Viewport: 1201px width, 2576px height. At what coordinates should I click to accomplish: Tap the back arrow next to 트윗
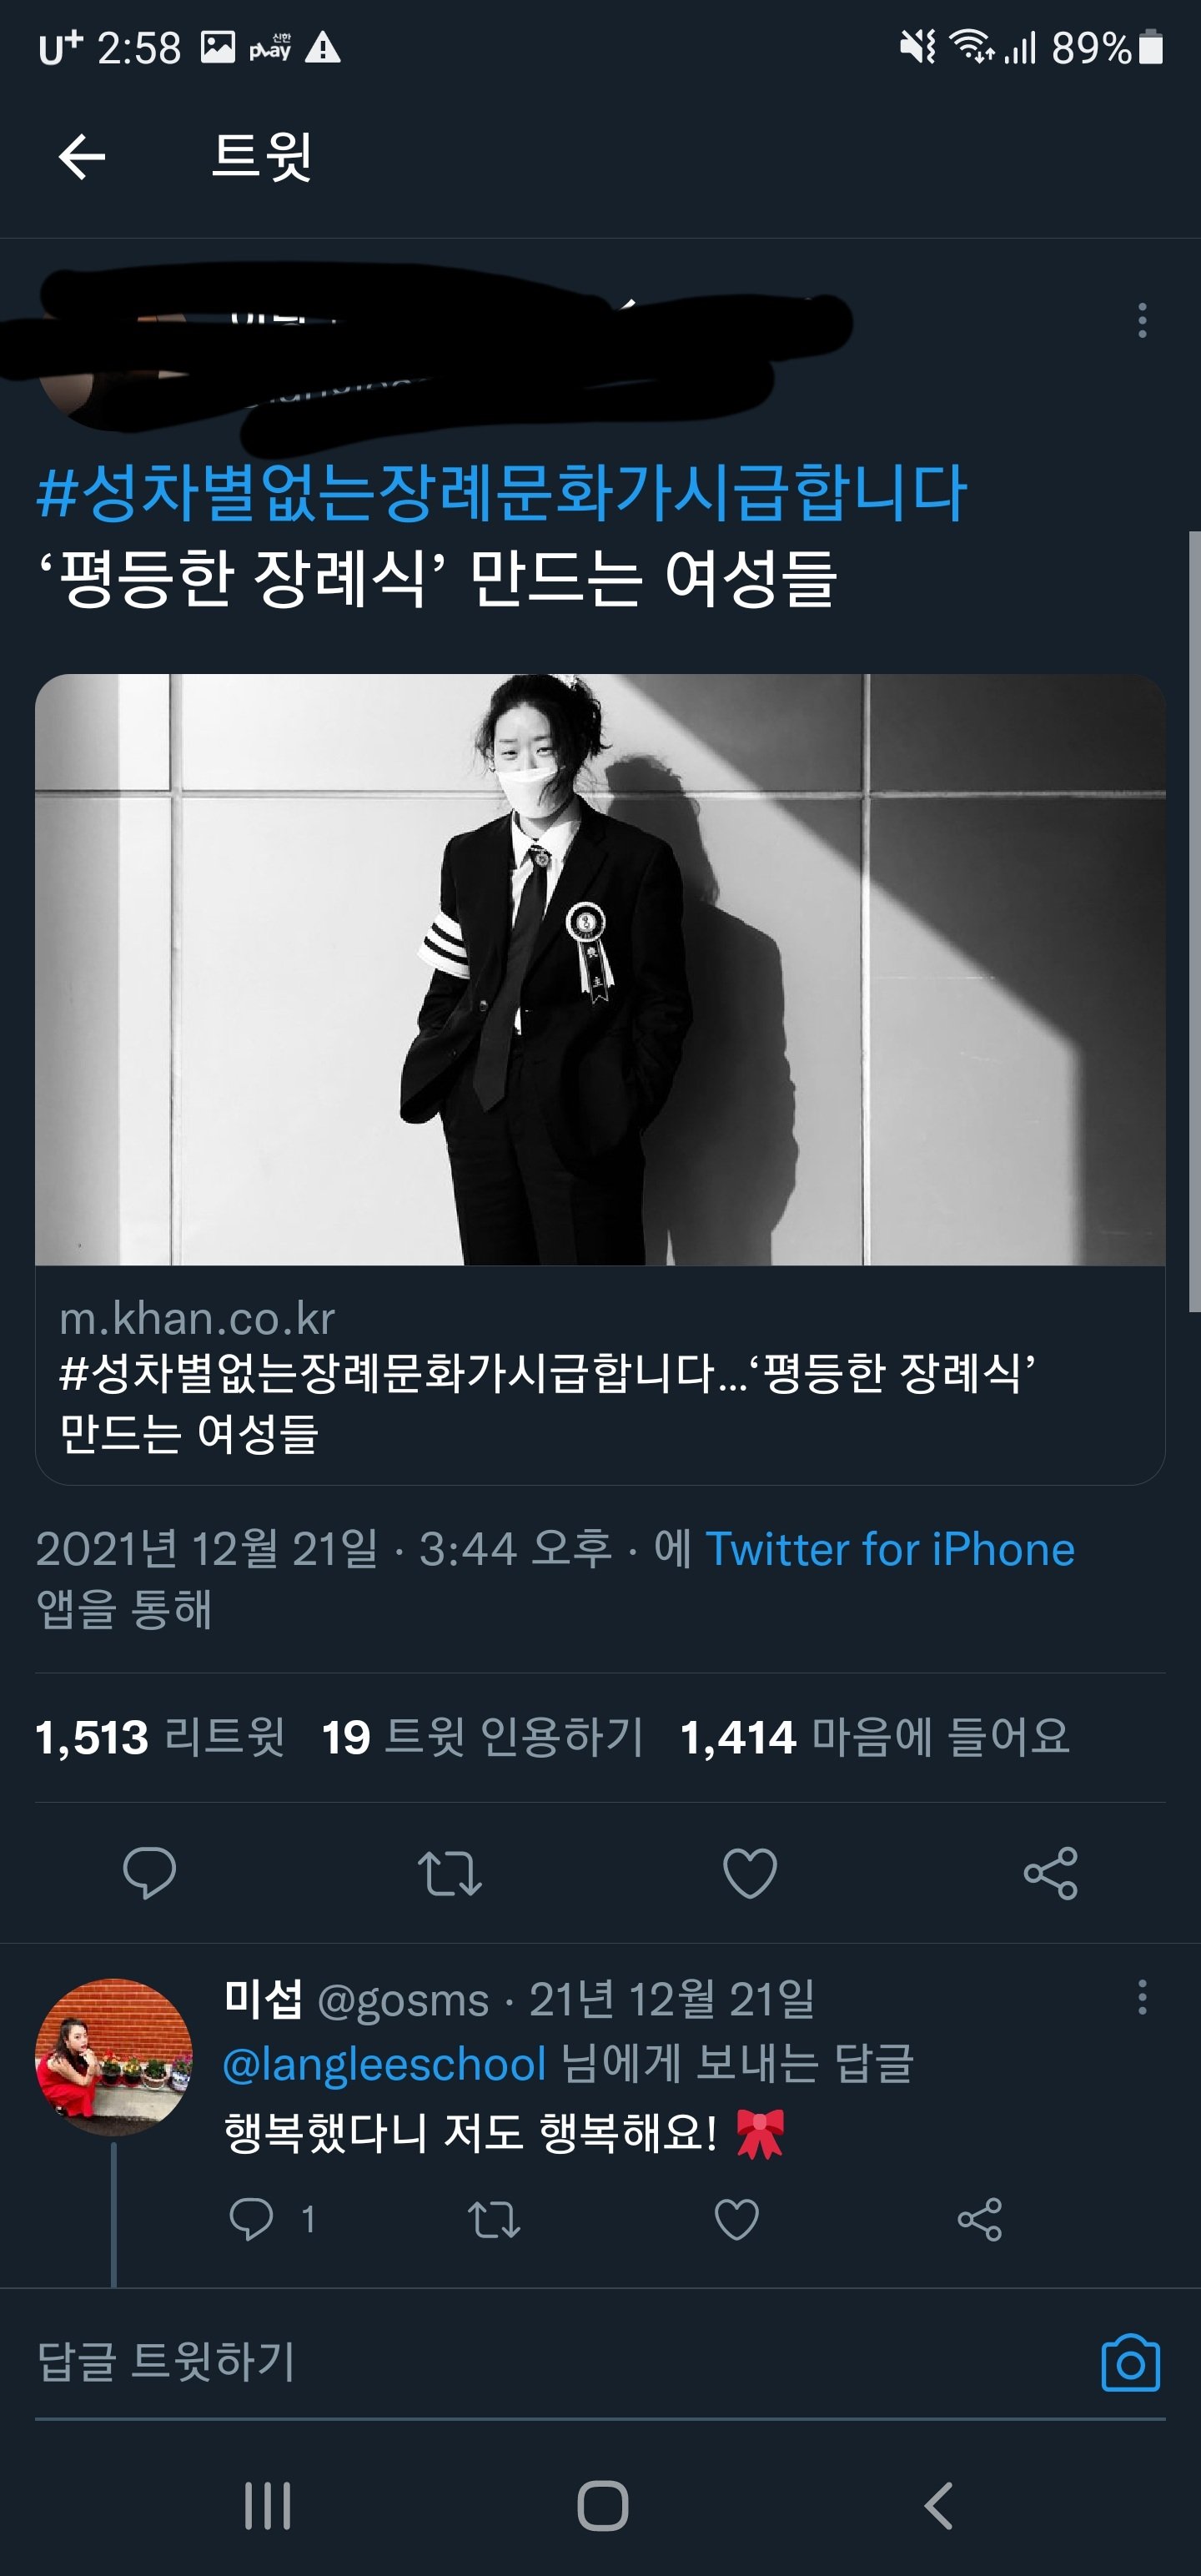(x=82, y=156)
